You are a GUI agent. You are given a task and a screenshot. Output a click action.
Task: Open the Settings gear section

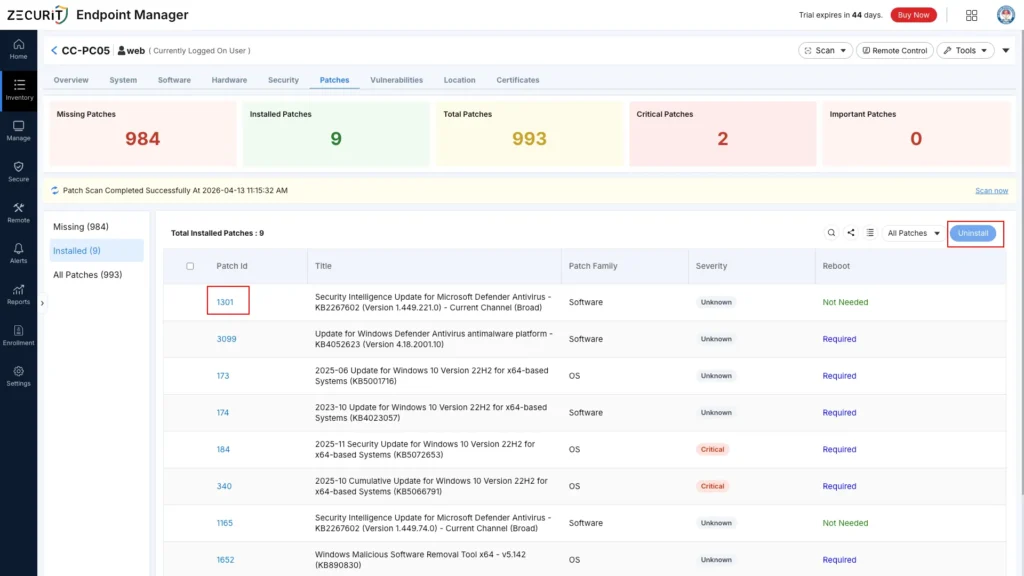[x=18, y=376]
